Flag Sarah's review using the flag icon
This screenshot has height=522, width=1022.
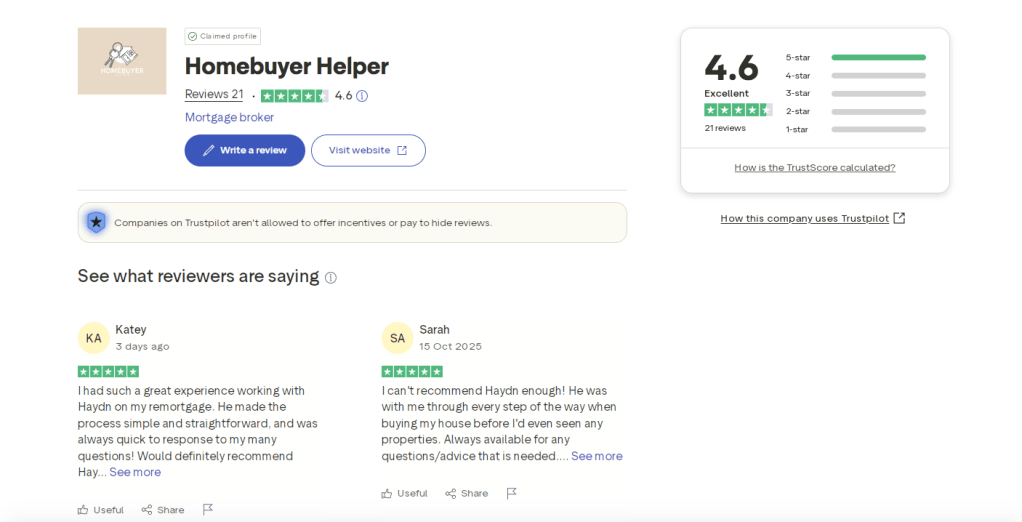(512, 493)
